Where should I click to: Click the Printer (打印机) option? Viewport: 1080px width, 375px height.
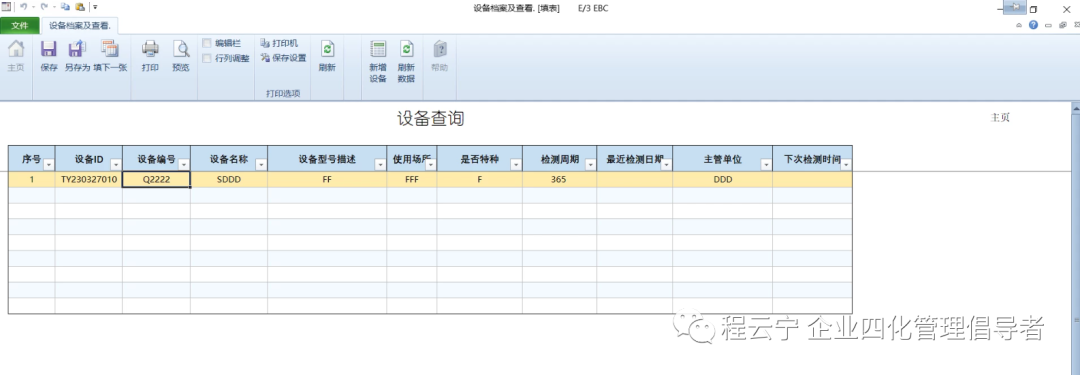click(x=279, y=43)
